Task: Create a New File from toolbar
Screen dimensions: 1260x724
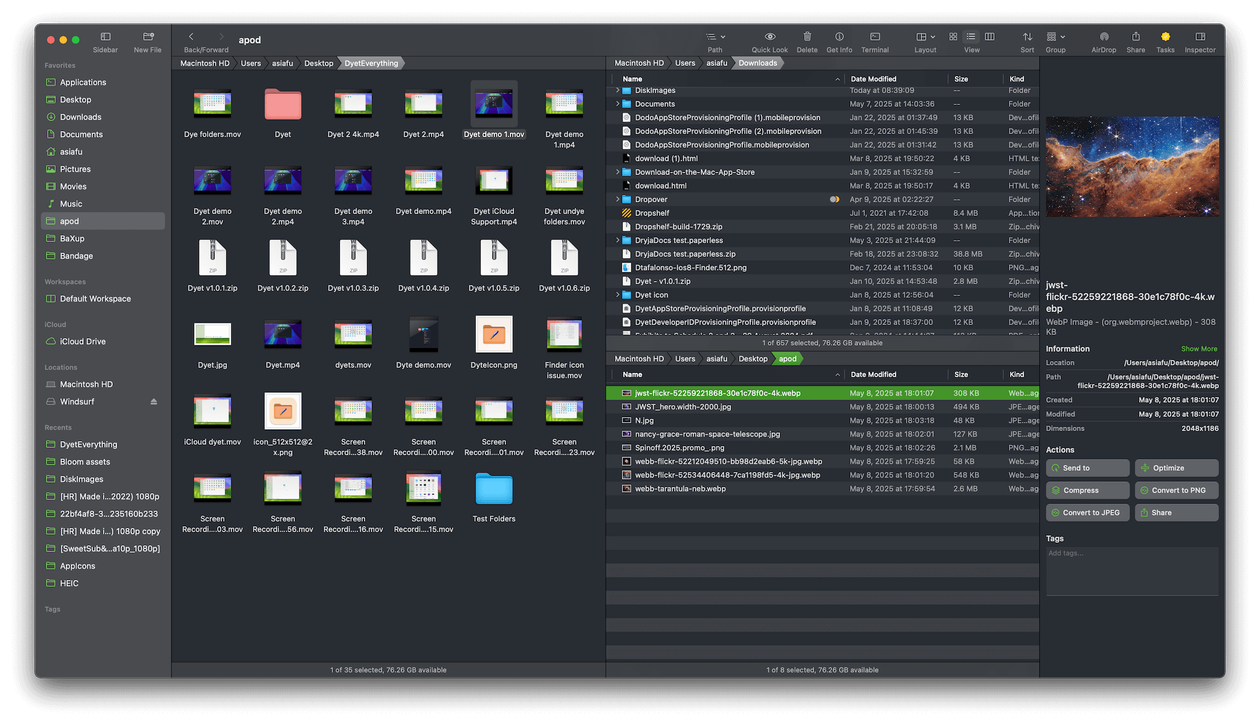Action: pyautogui.click(x=148, y=37)
